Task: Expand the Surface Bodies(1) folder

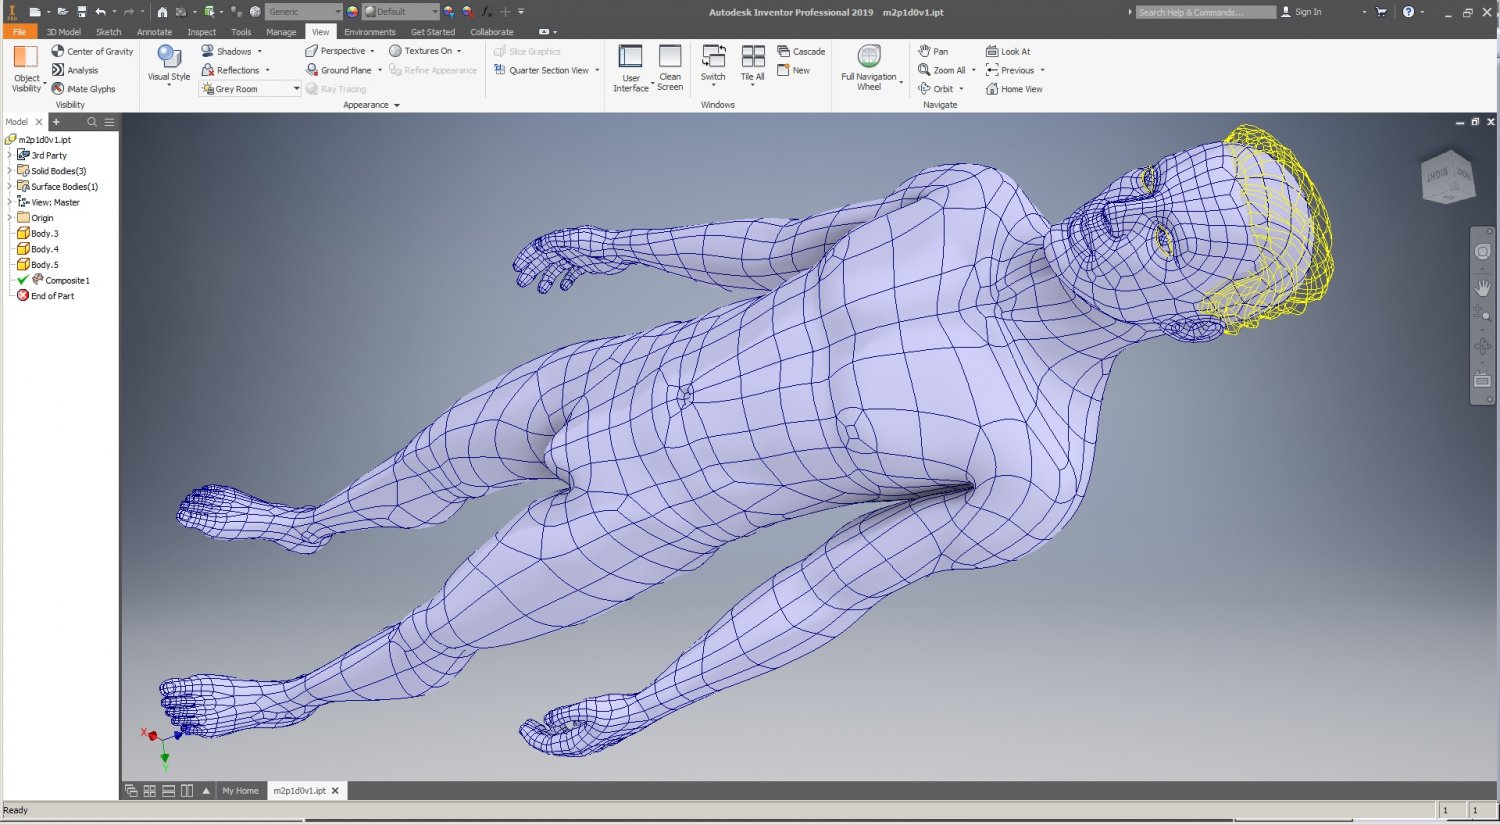Action: coord(10,187)
